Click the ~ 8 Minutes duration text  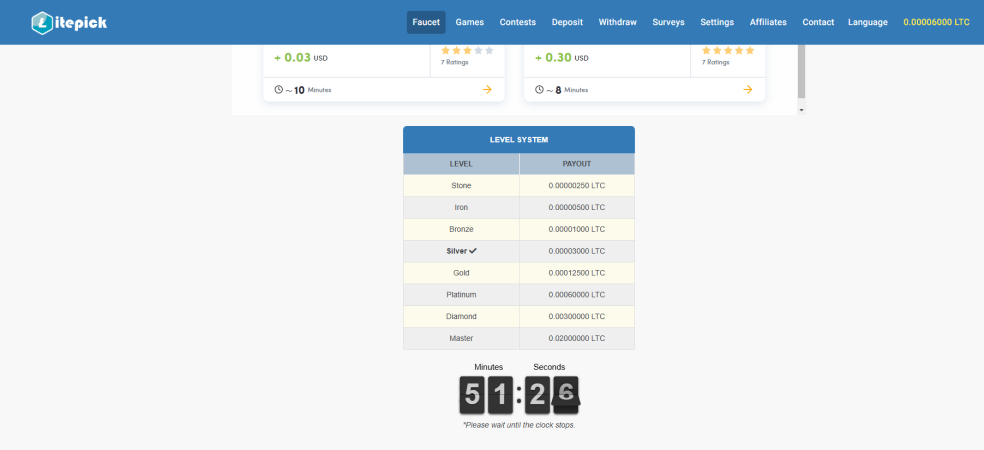567,90
